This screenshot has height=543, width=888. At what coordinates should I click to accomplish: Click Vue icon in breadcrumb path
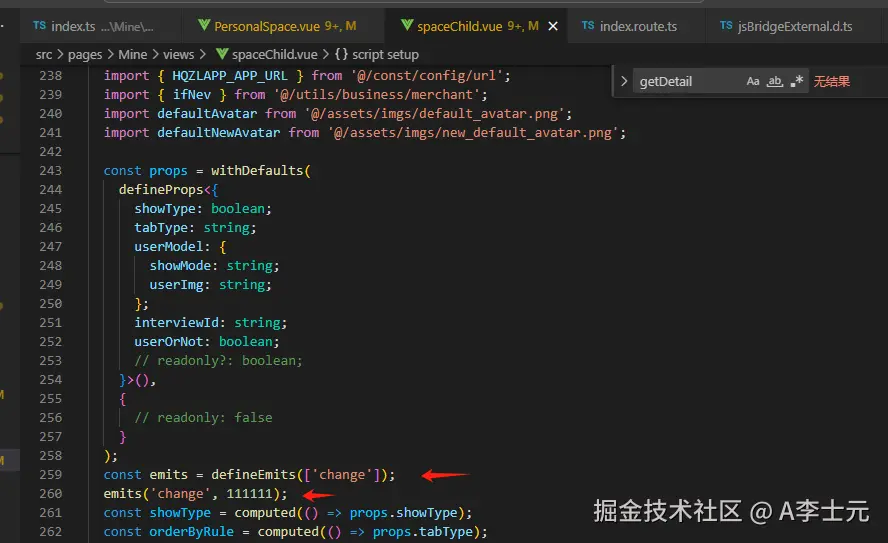coord(222,54)
